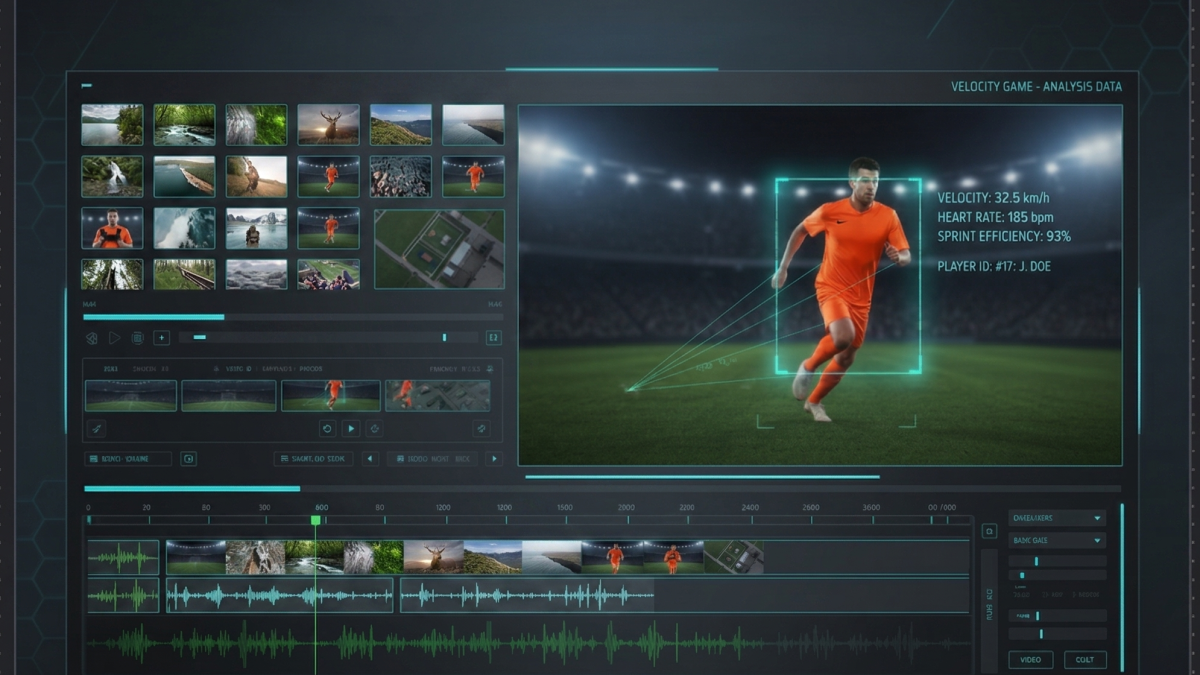This screenshot has width=1200, height=675.
Task: Click the "PLAYER ID: #17: J. DOE" label
Action: pyautogui.click(x=994, y=266)
